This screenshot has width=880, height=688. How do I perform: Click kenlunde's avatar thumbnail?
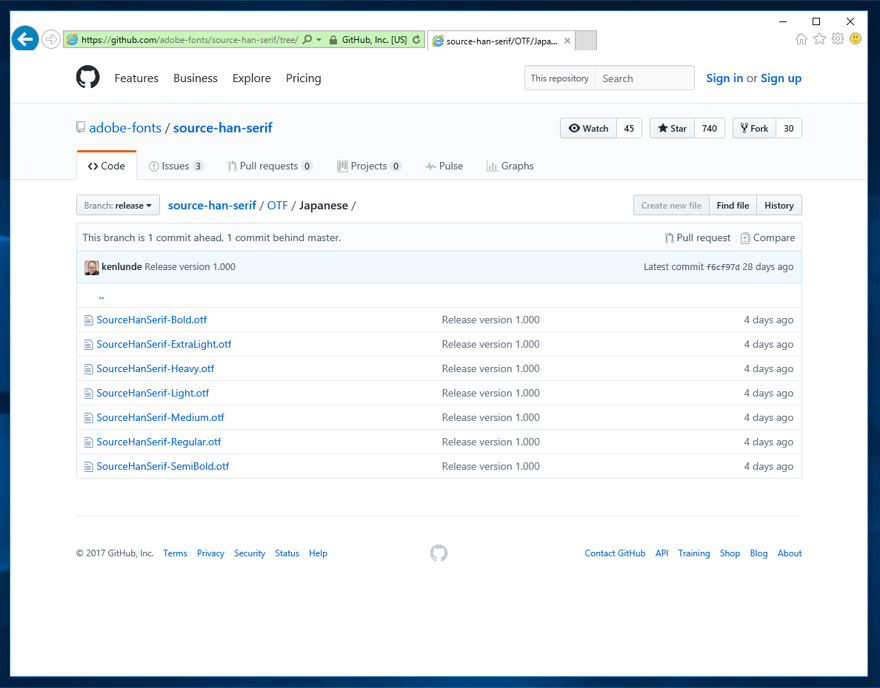[91, 267]
